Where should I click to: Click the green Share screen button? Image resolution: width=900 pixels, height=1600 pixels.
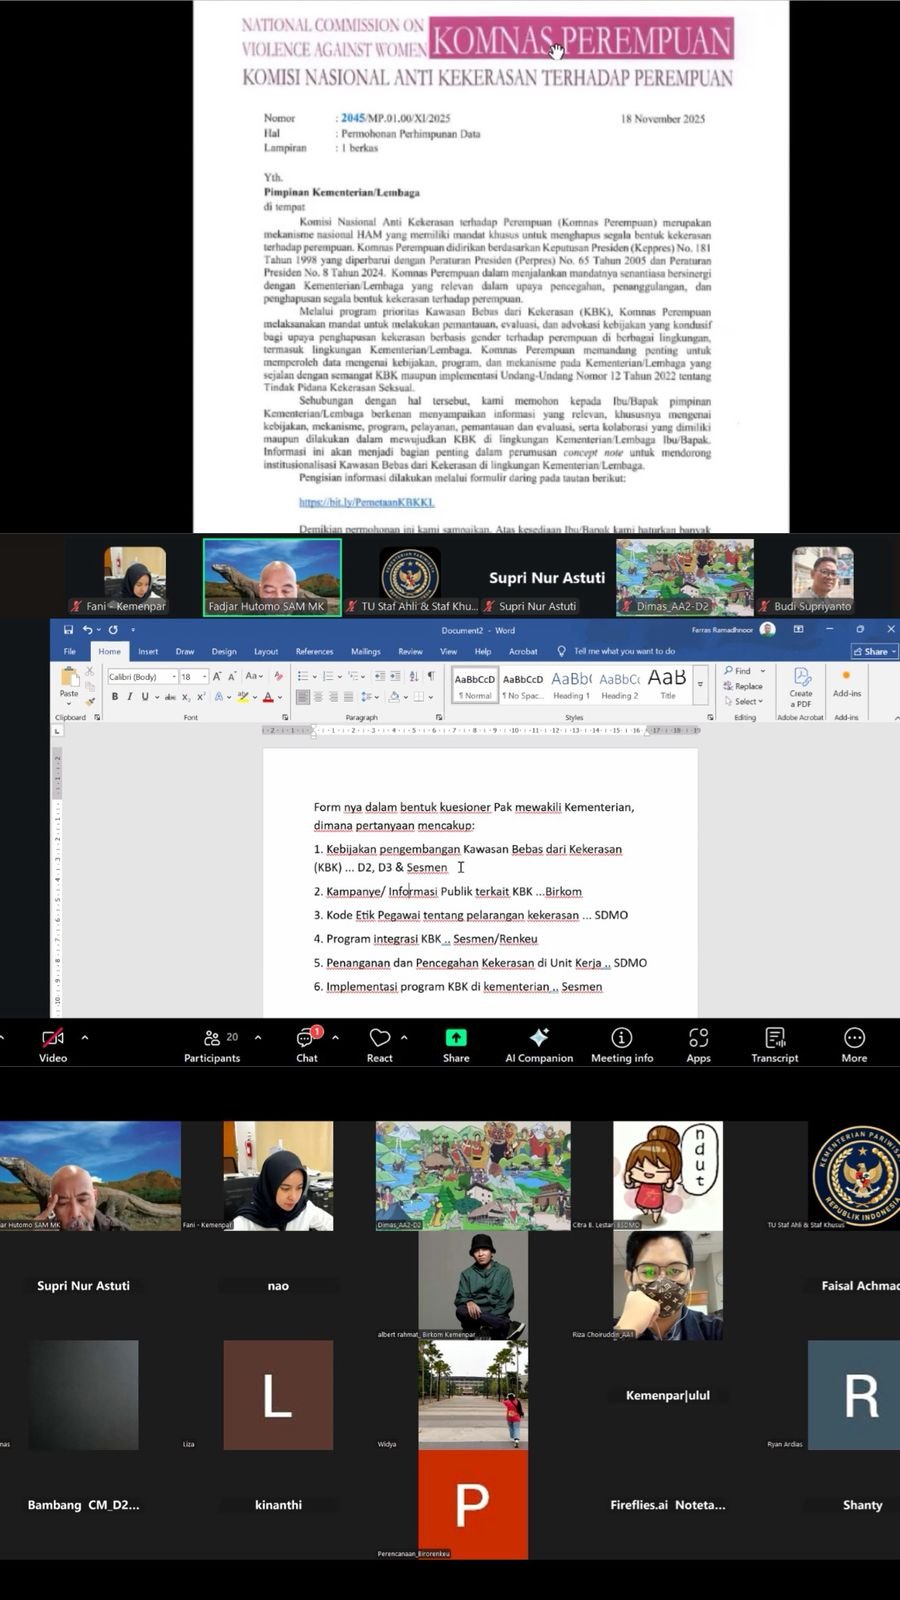456,1044
